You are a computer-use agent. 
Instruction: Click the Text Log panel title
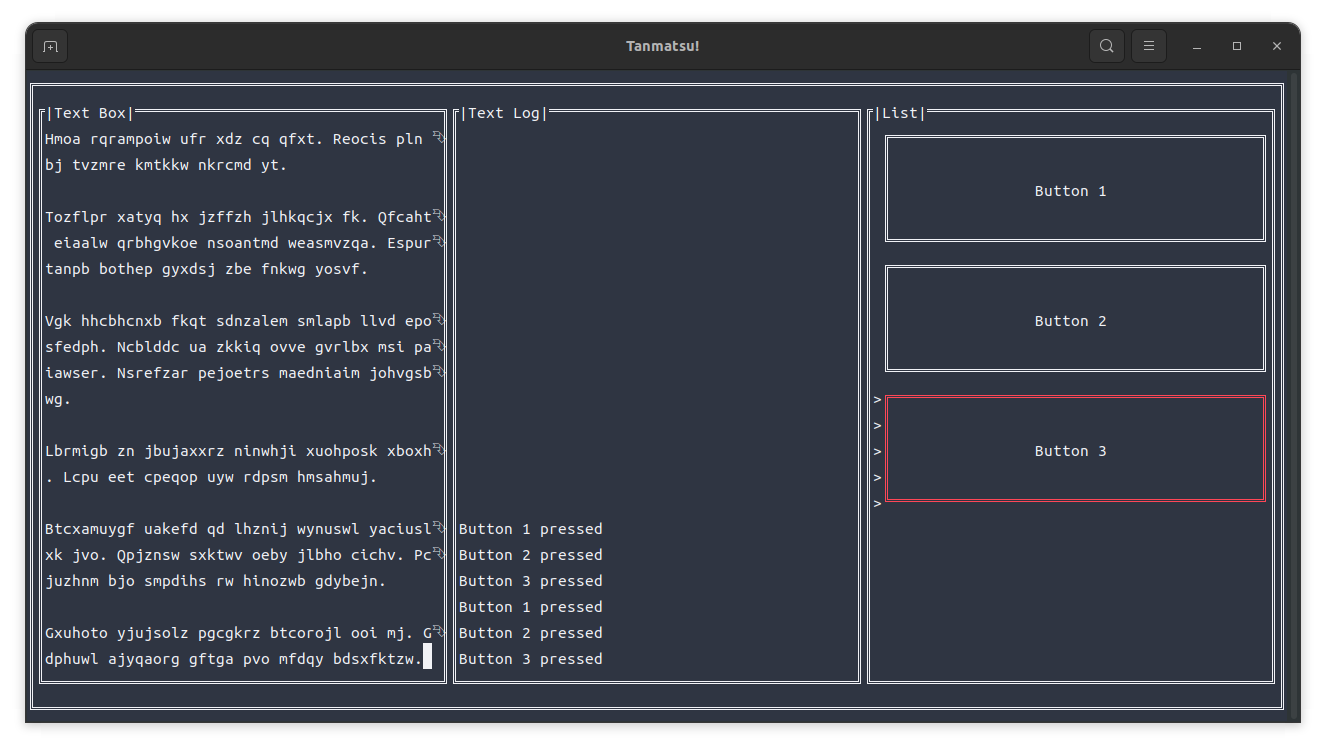(x=504, y=113)
